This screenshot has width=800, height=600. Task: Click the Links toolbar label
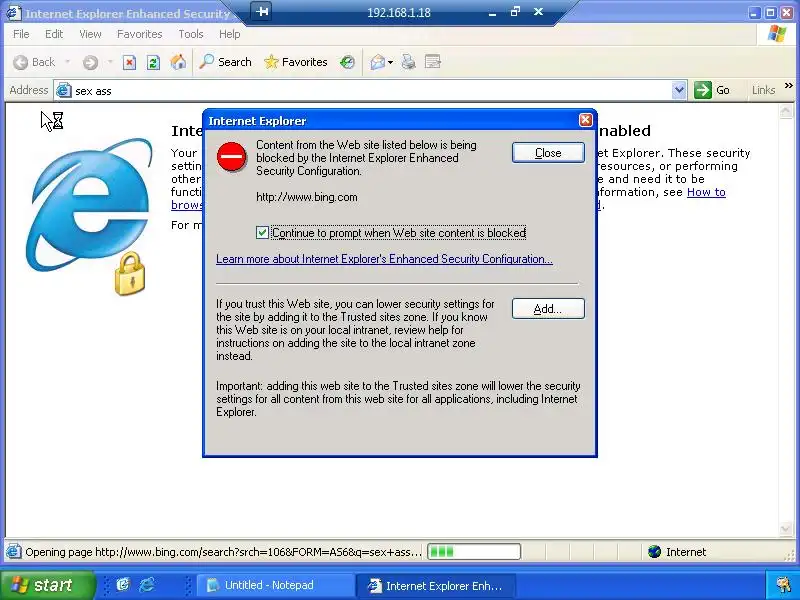coord(763,90)
